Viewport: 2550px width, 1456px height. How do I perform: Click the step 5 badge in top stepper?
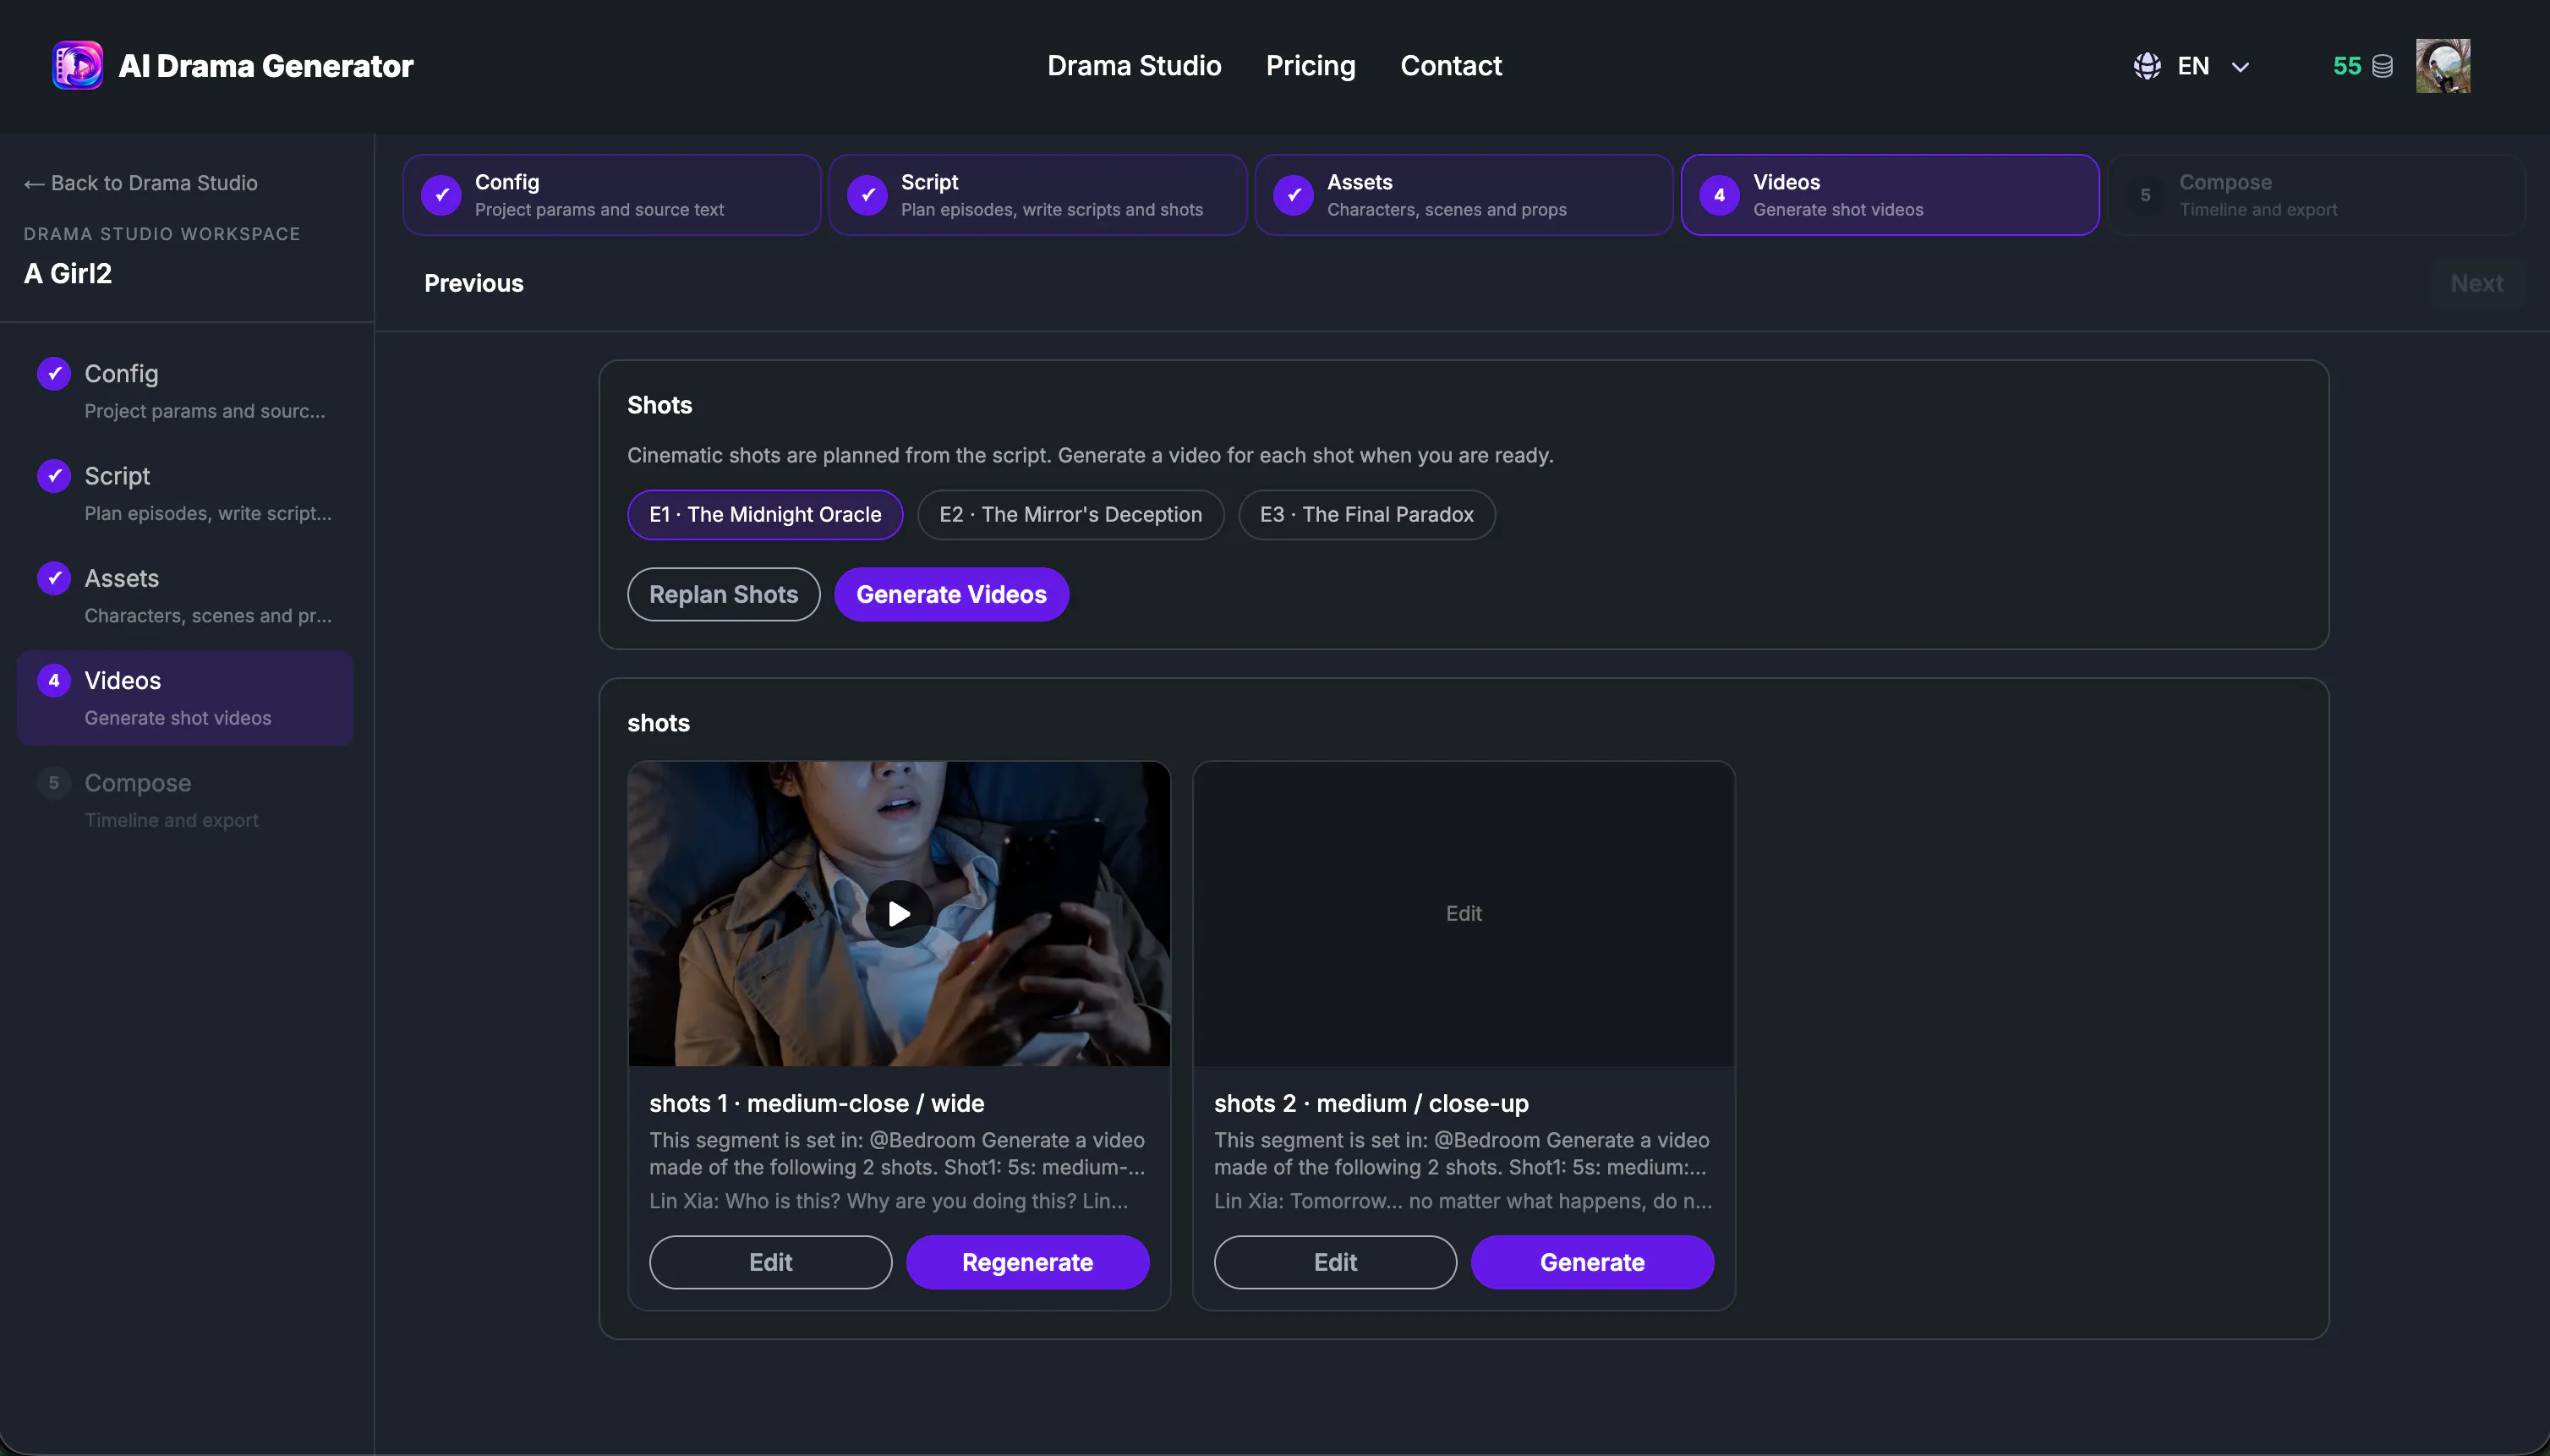point(2145,195)
